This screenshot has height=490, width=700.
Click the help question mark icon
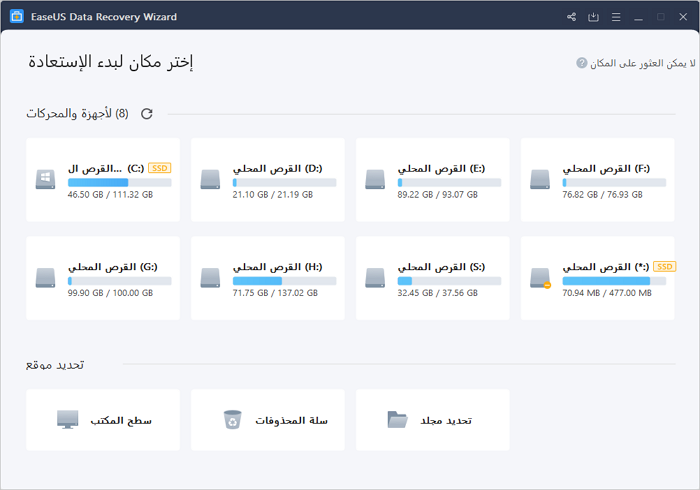pyautogui.click(x=582, y=63)
